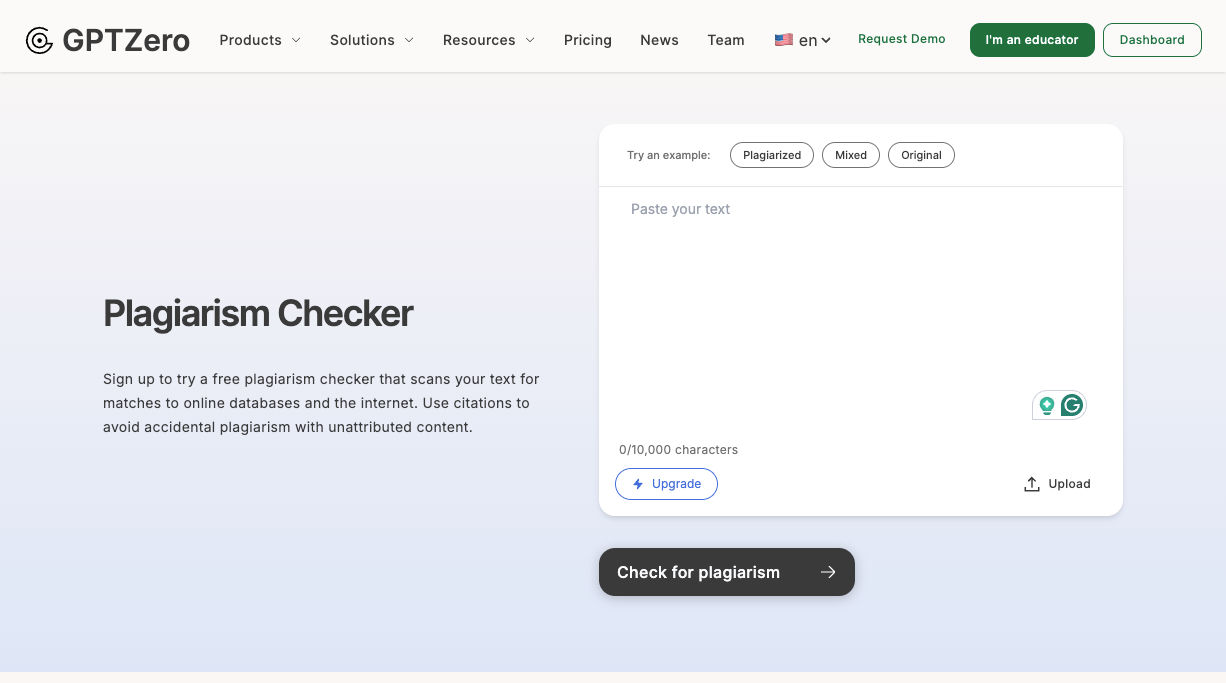Click the Request Demo link
This screenshot has width=1226, height=683.
[x=901, y=39]
